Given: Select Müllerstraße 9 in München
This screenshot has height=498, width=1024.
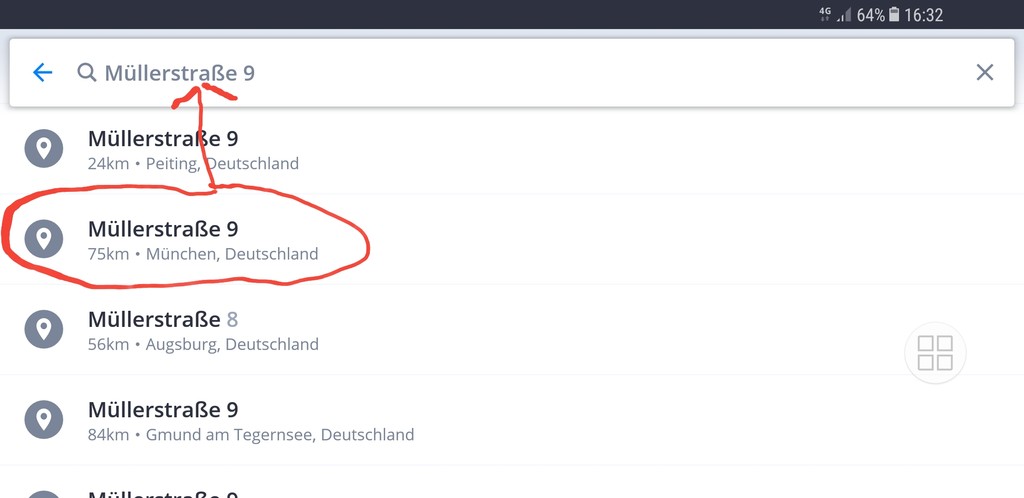Looking at the screenshot, I should pos(512,239).
